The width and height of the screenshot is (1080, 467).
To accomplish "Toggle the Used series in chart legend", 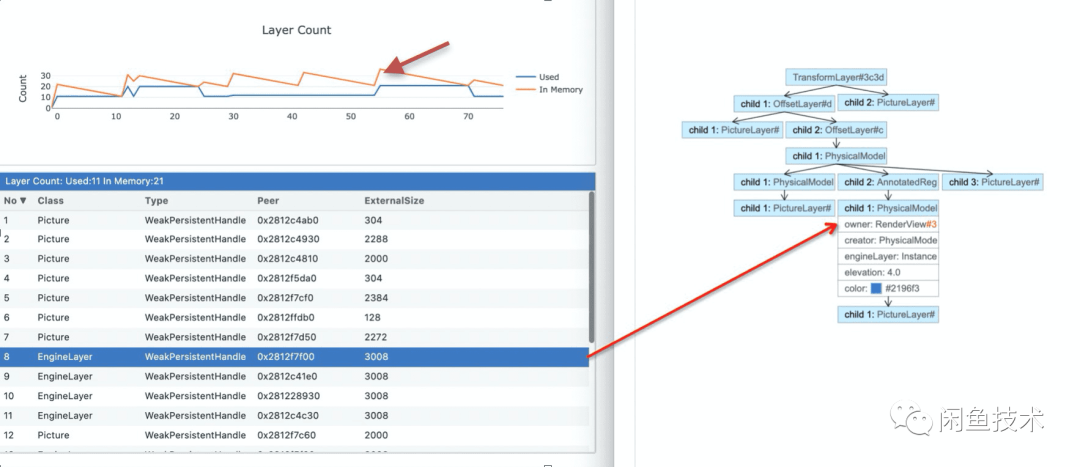I will (x=537, y=77).
